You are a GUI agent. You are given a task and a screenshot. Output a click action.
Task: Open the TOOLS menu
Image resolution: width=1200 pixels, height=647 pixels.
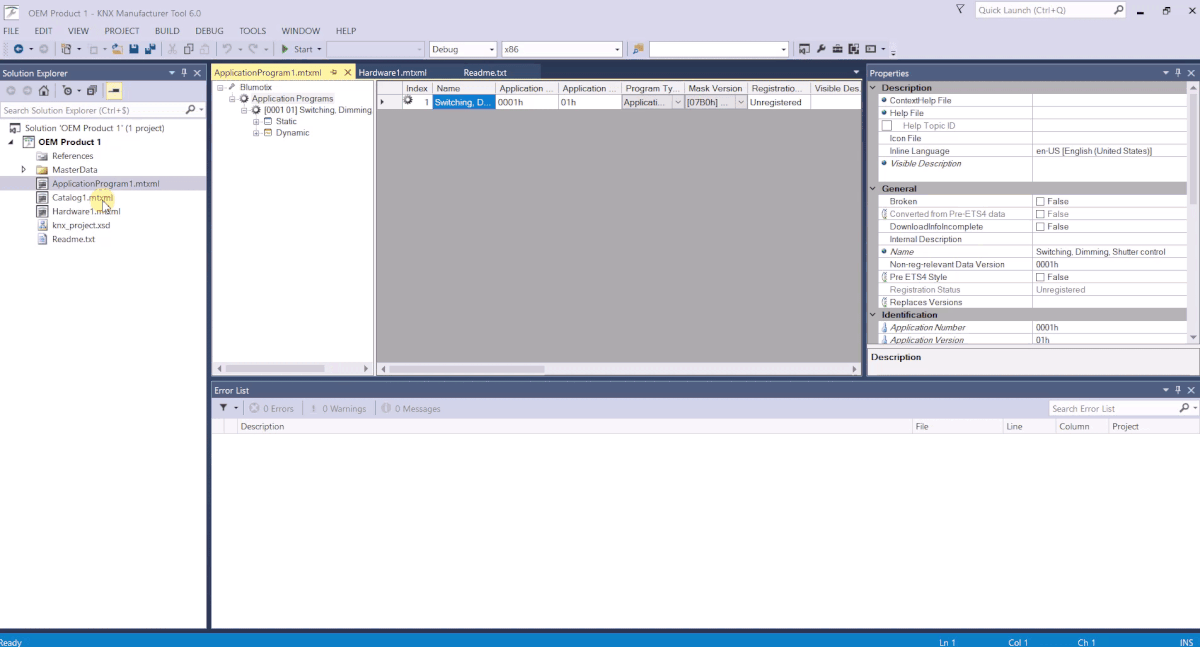pyautogui.click(x=253, y=31)
